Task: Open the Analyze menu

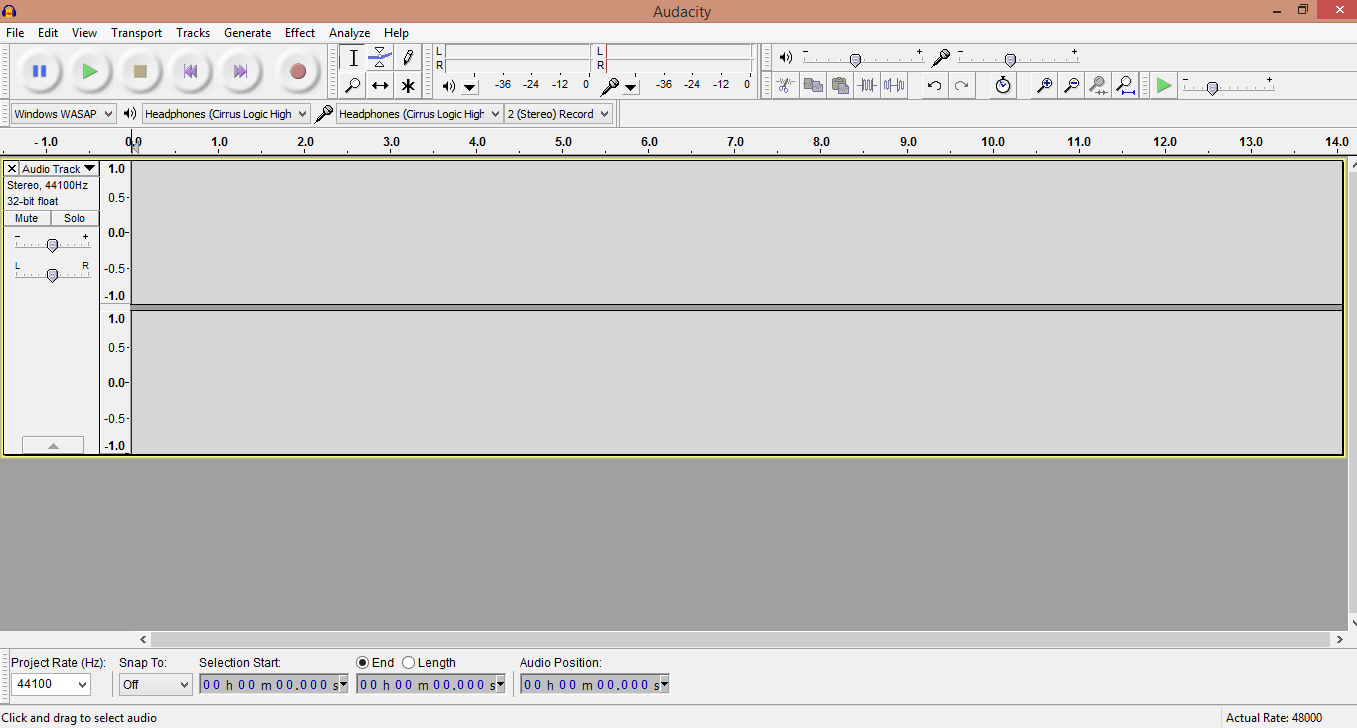Action: [x=350, y=33]
